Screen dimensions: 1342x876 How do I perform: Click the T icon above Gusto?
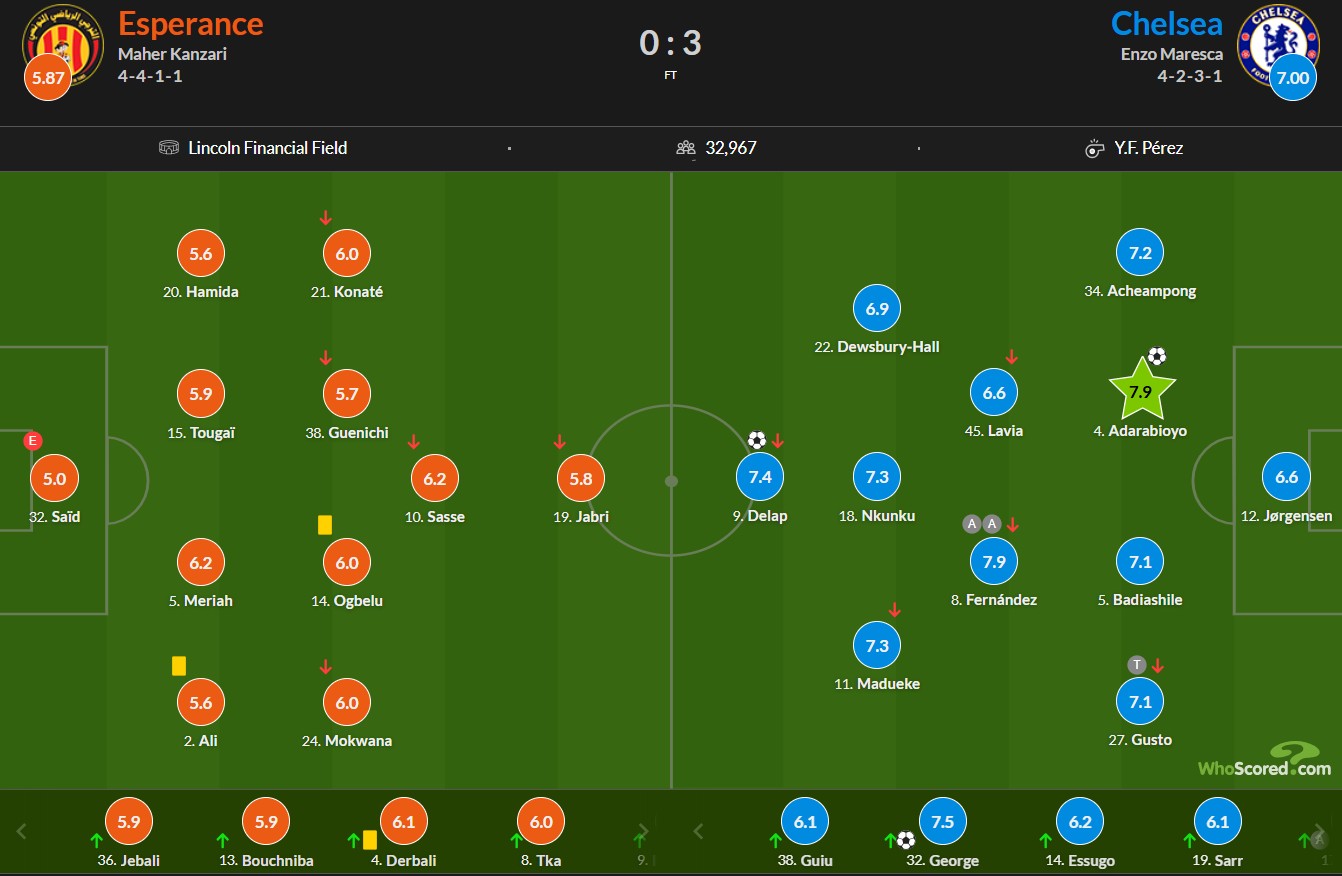(x=1137, y=665)
